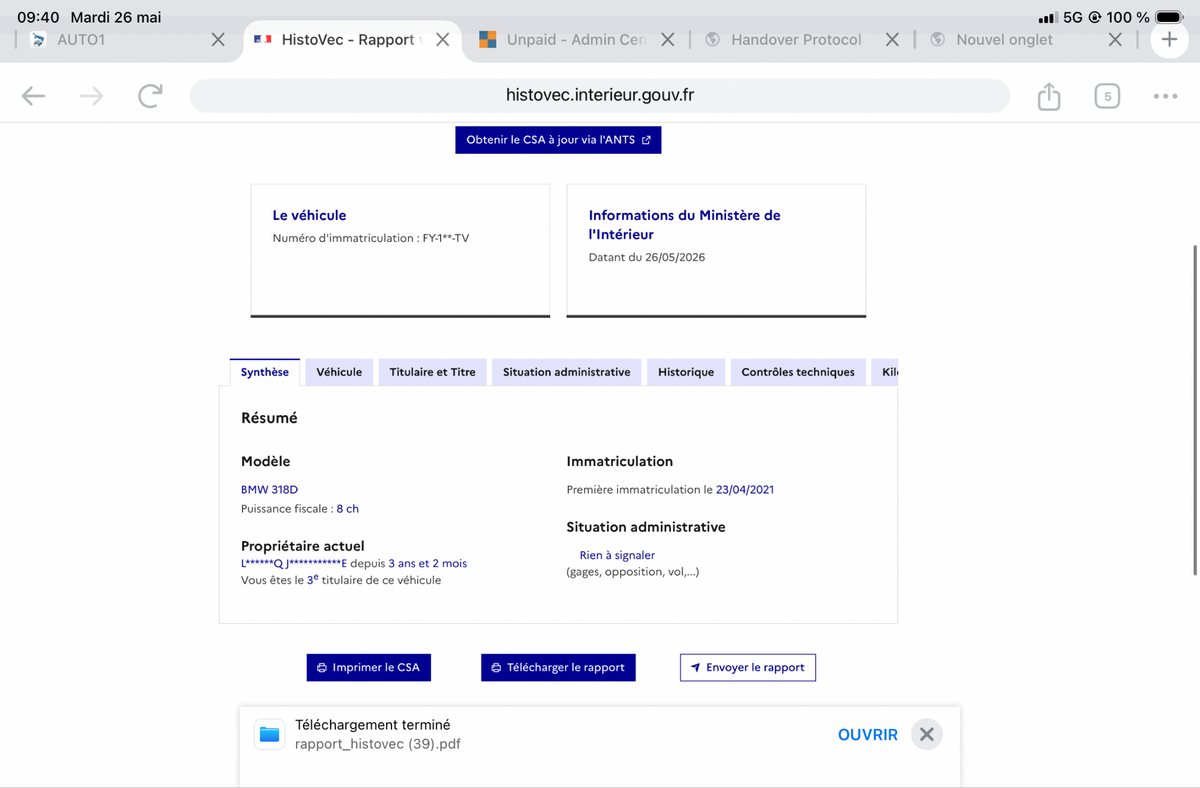Click the BMW 318D model text
Viewport: 1200px width, 788px height.
click(x=270, y=490)
